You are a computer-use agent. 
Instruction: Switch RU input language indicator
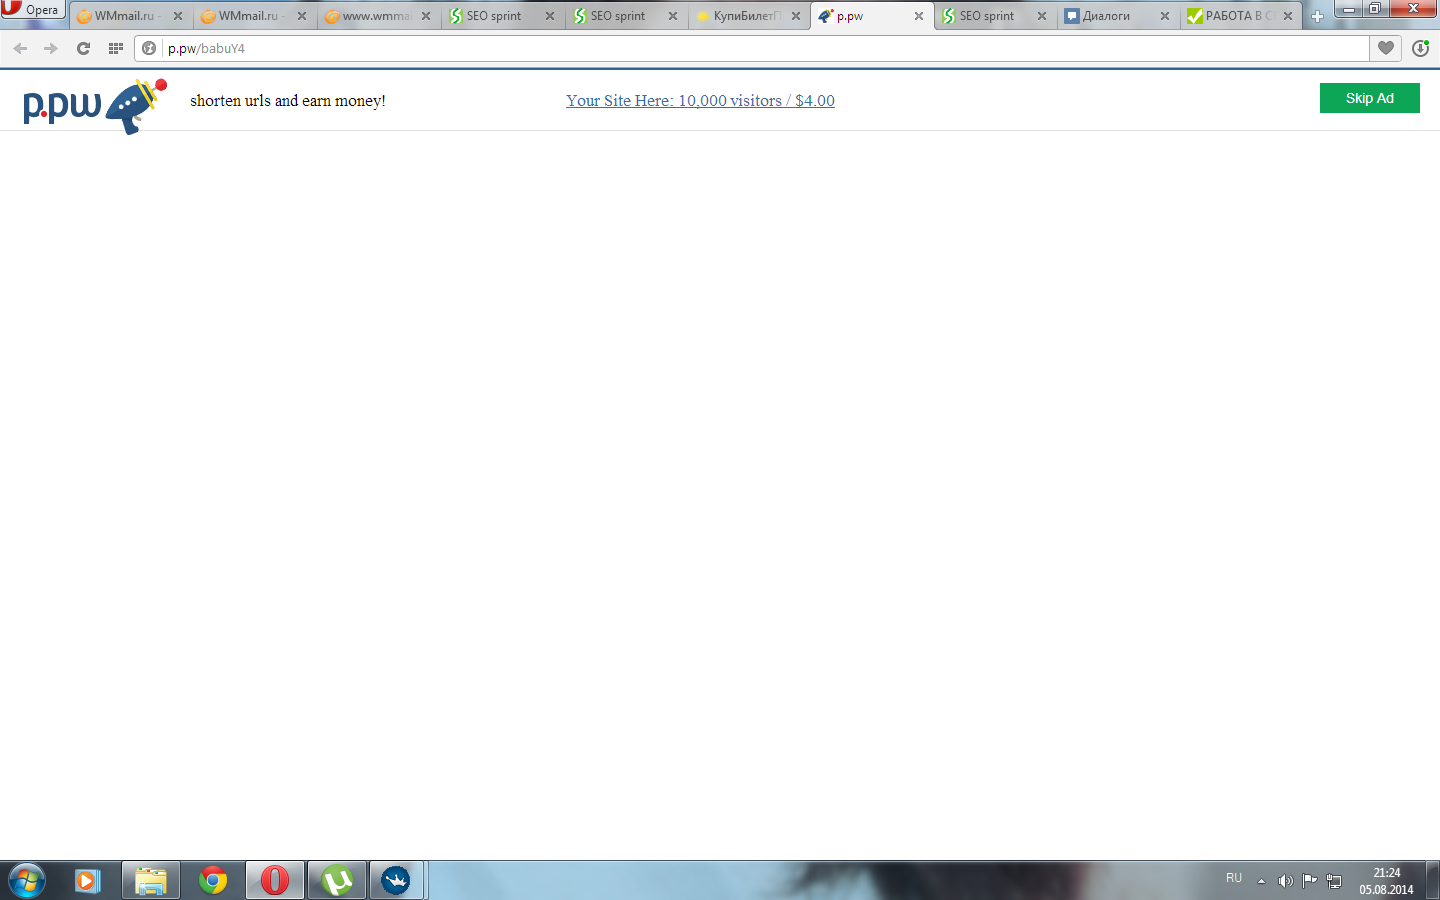[1234, 878]
